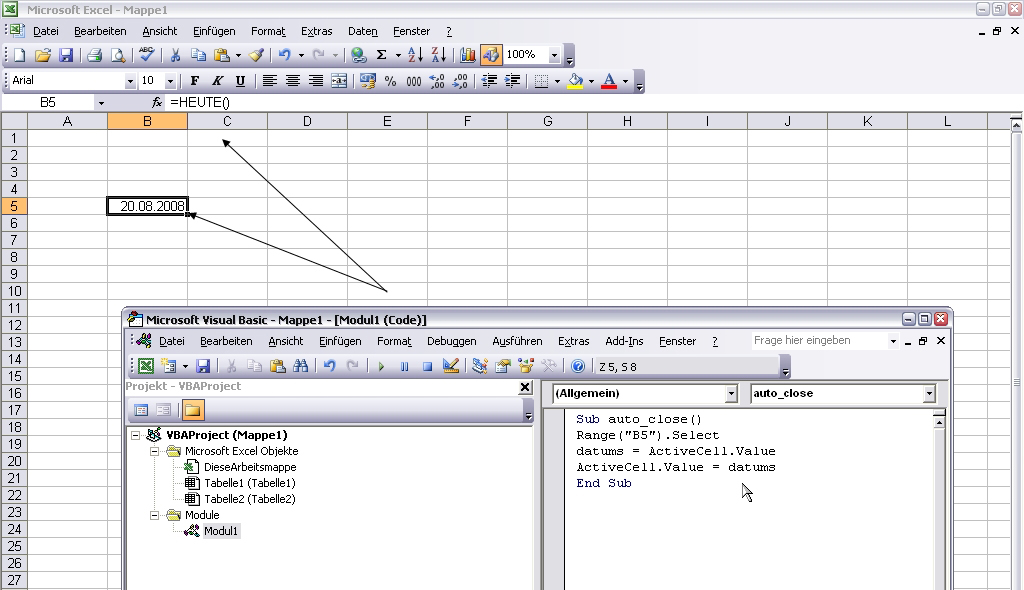Viewport: 1024px width, 590px height.
Task: Toggle Bold (F) formatting in Excel
Action: [195, 81]
